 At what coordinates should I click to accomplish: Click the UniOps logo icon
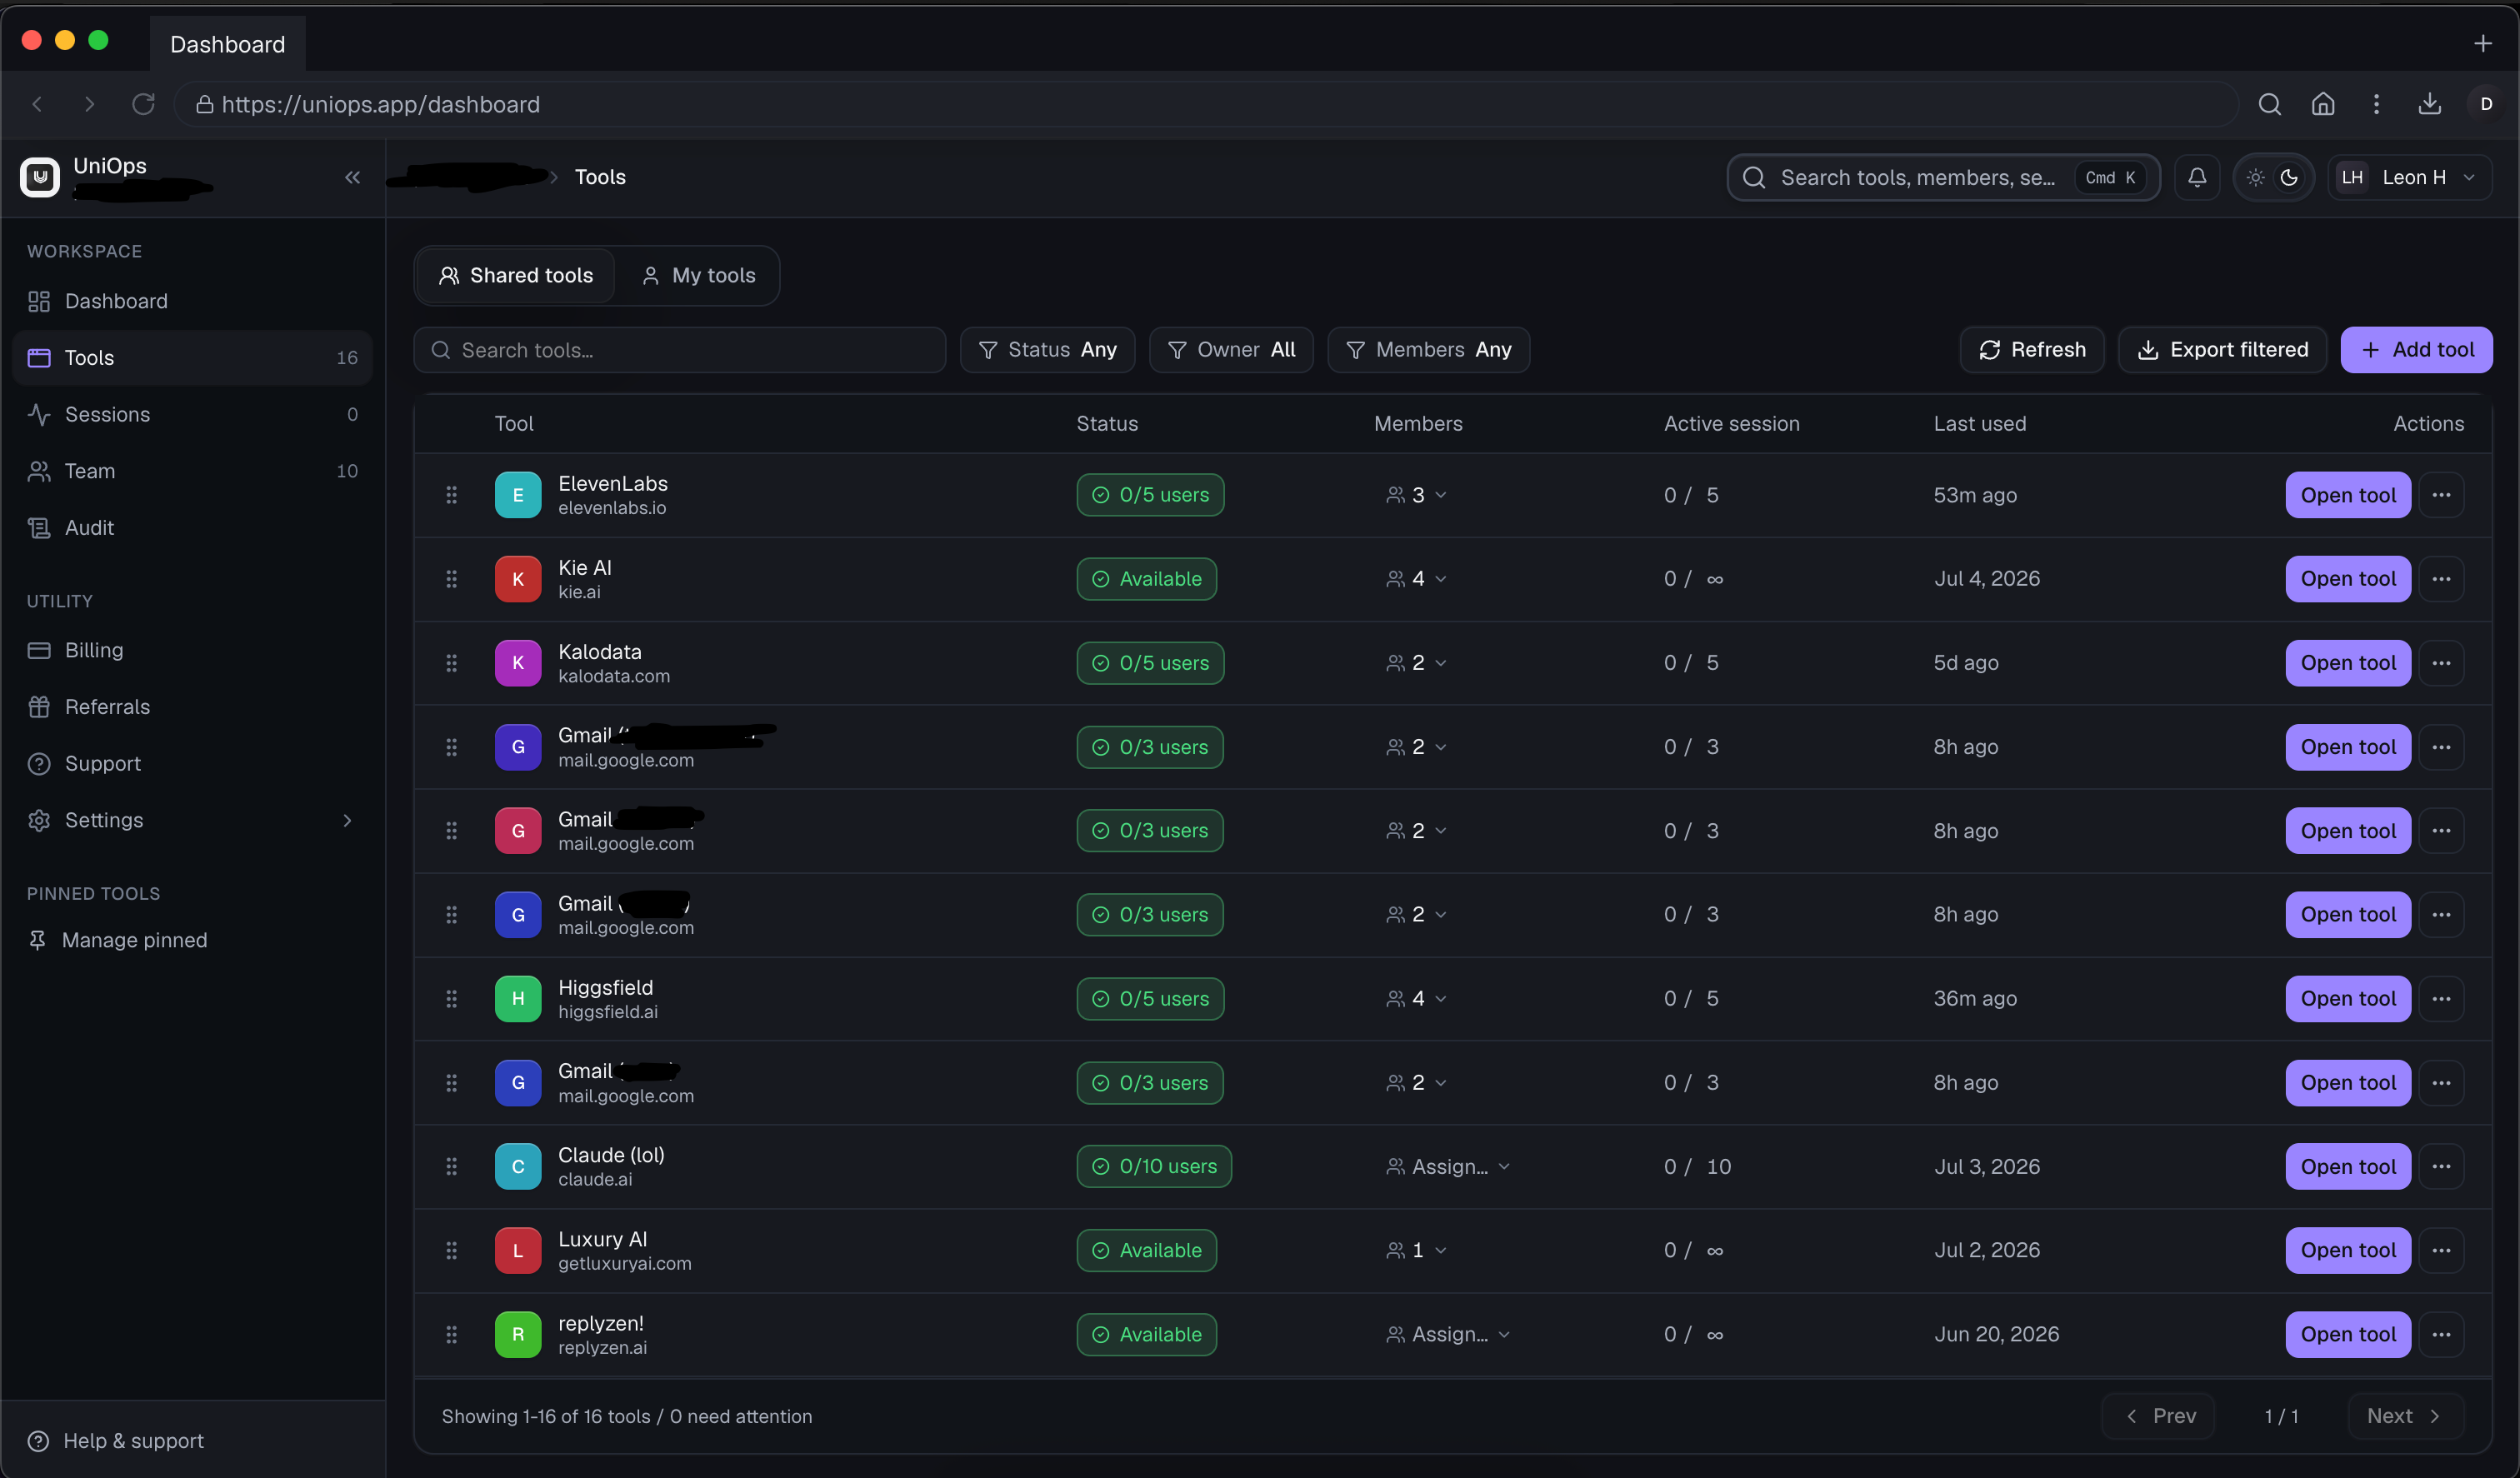[40, 177]
